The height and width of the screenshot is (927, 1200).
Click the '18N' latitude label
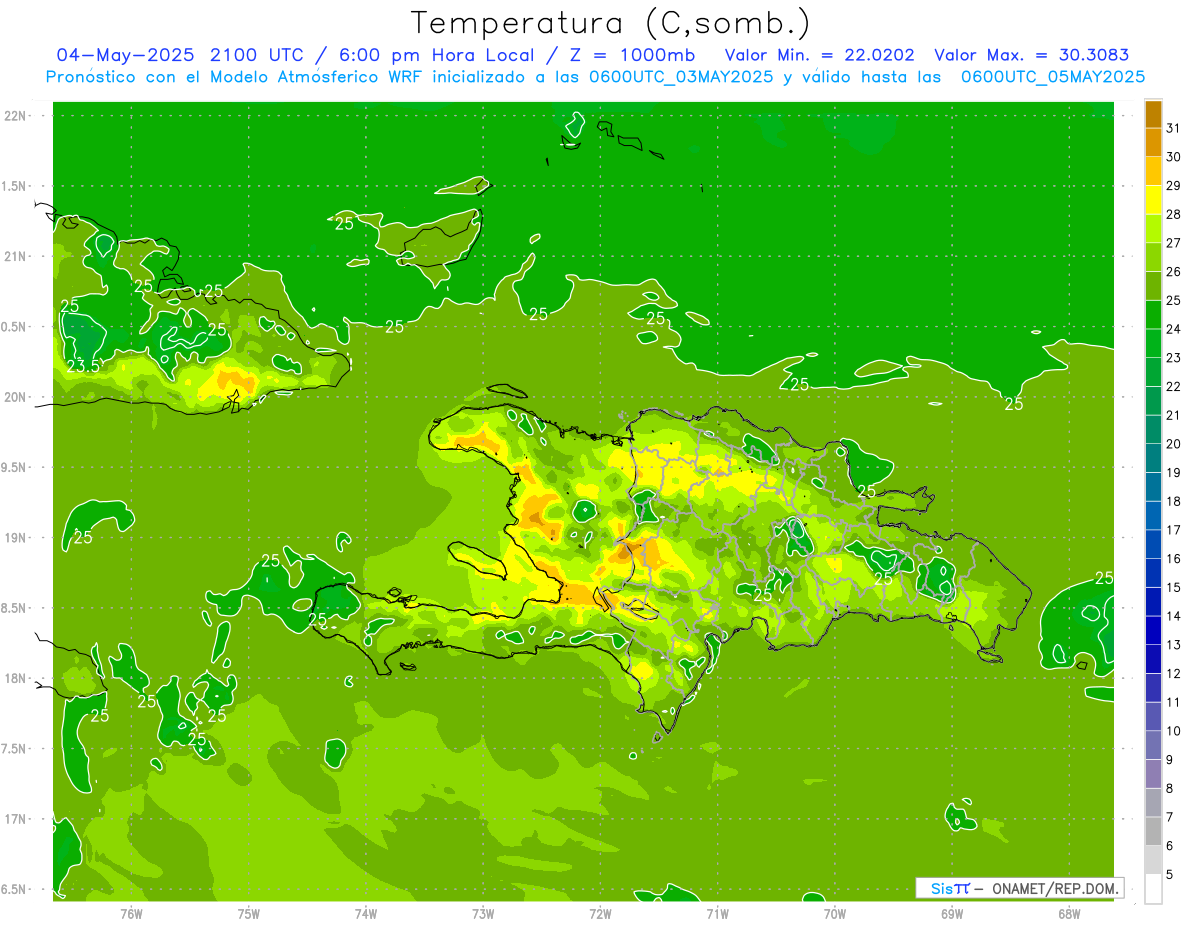click(x=15, y=679)
